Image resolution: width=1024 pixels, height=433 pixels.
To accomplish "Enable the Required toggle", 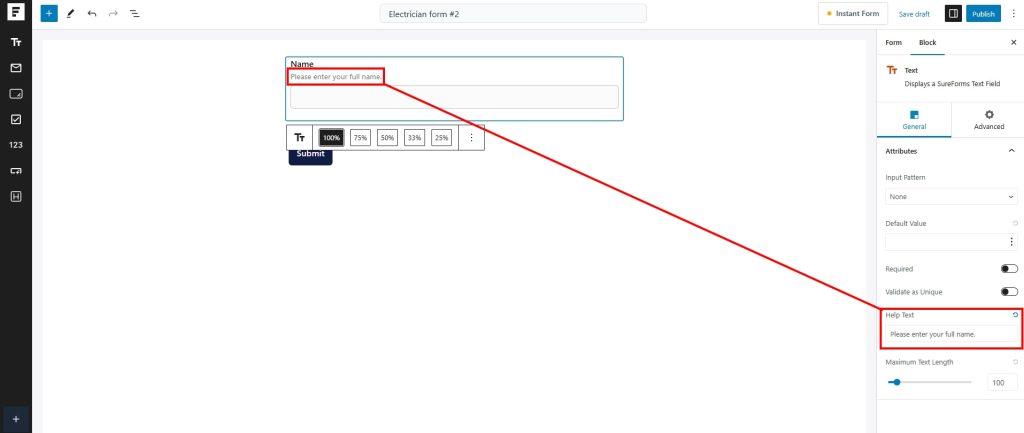I will coord(1009,269).
